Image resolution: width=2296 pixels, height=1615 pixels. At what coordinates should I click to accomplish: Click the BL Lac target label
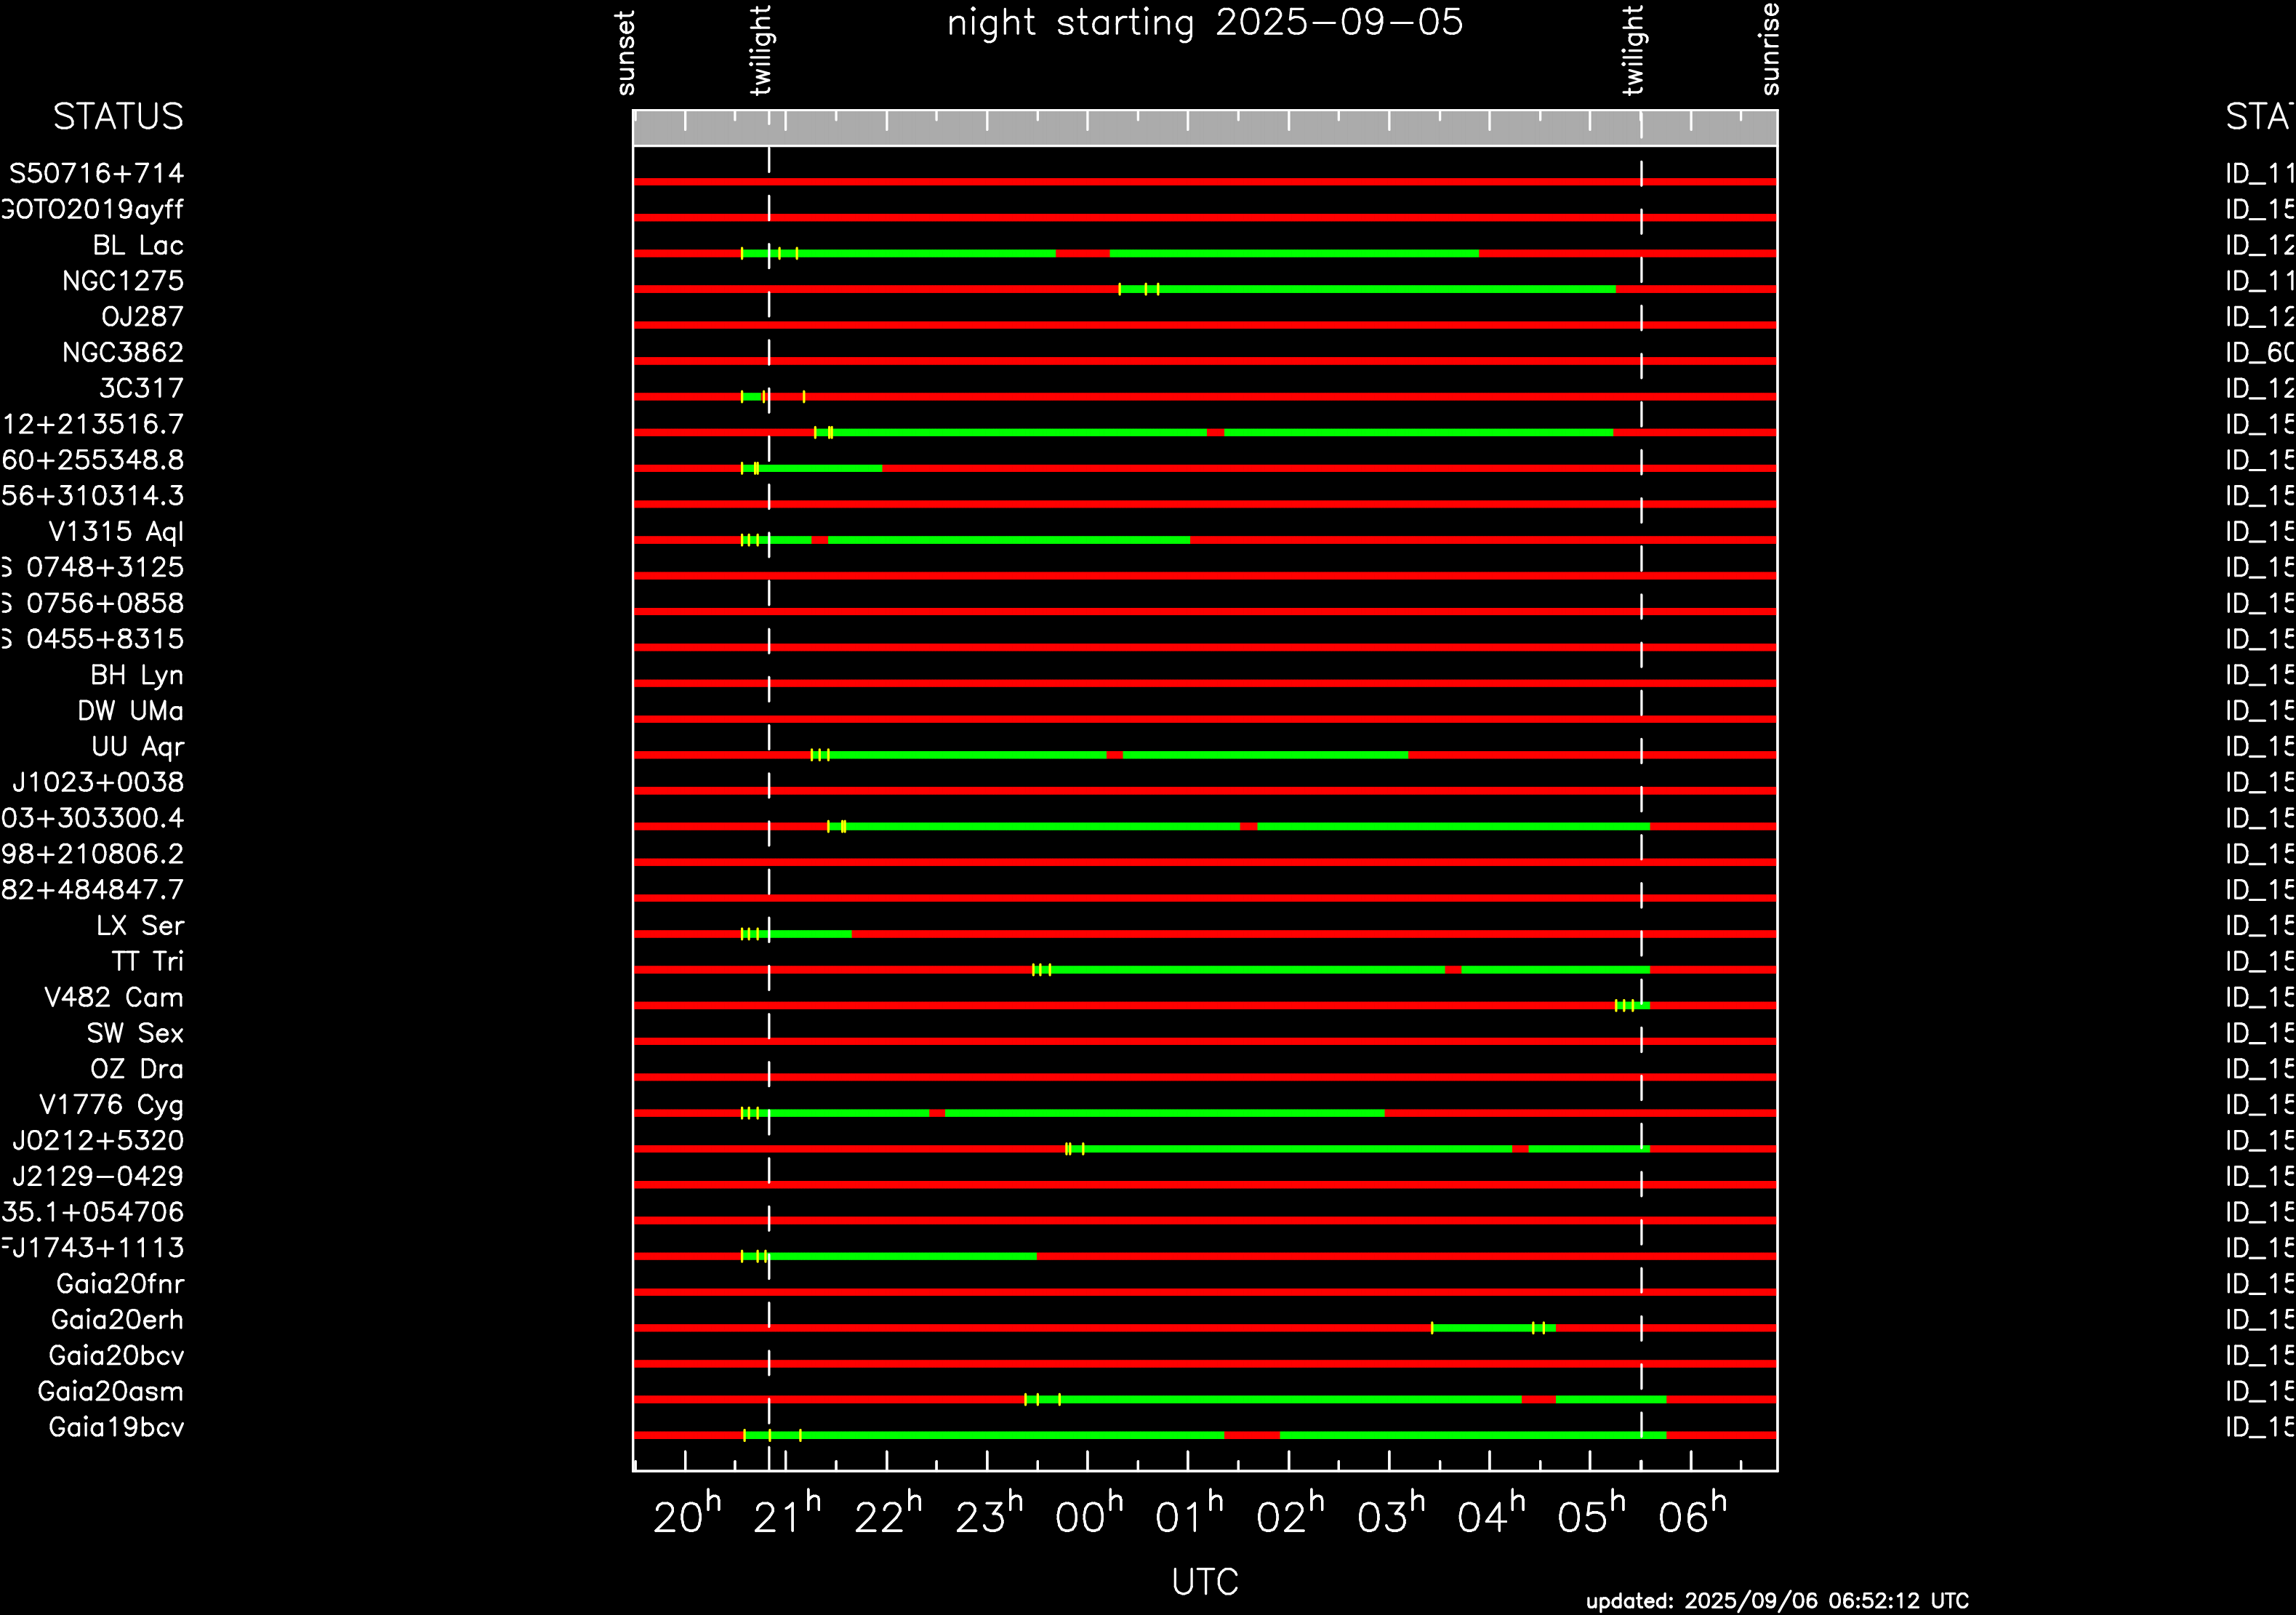(138, 246)
